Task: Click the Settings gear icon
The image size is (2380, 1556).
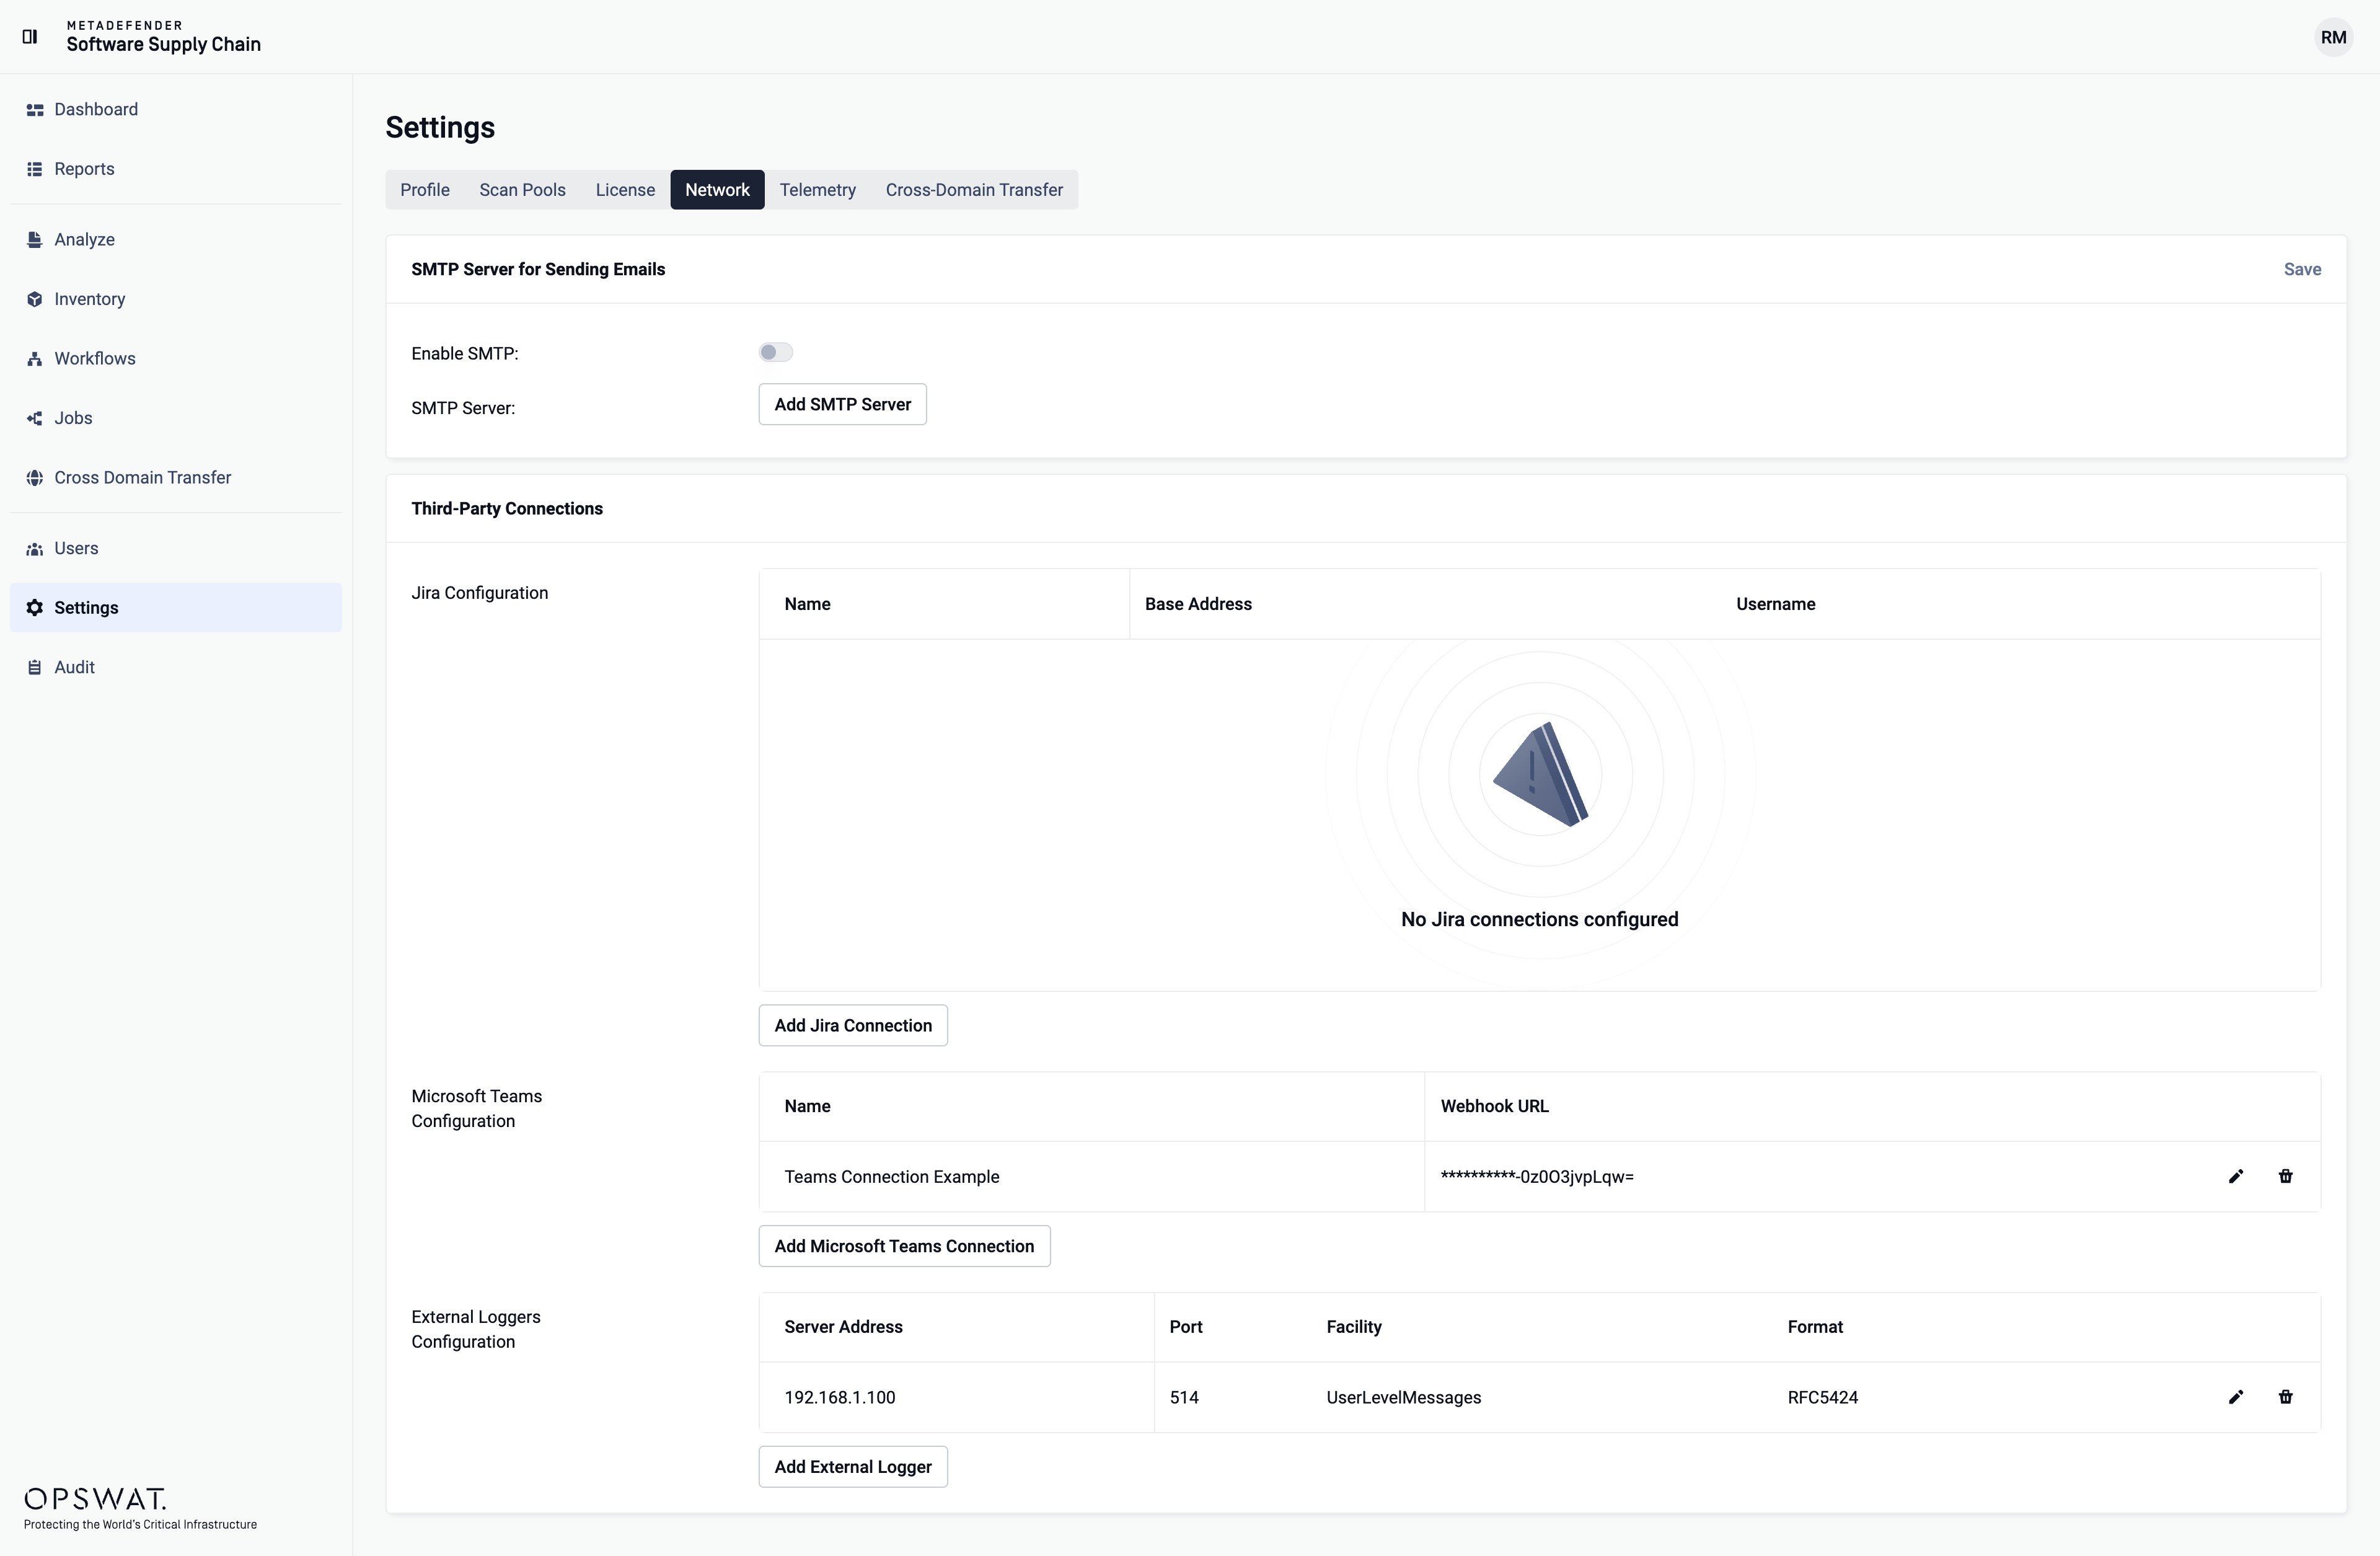Action: 35,608
